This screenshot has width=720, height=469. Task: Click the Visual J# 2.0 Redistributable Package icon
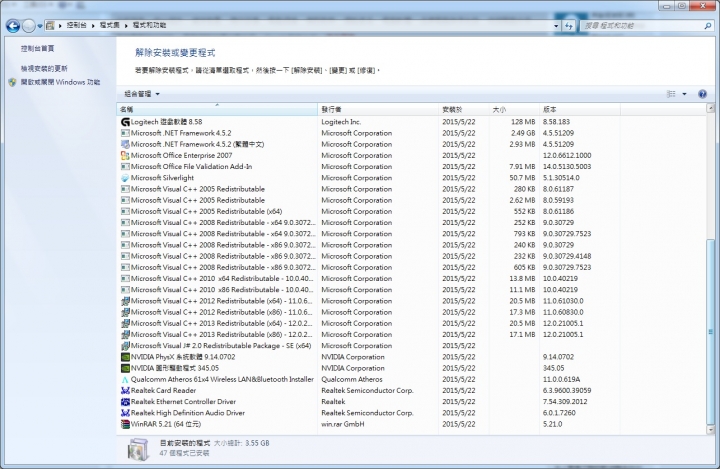tap(125, 346)
